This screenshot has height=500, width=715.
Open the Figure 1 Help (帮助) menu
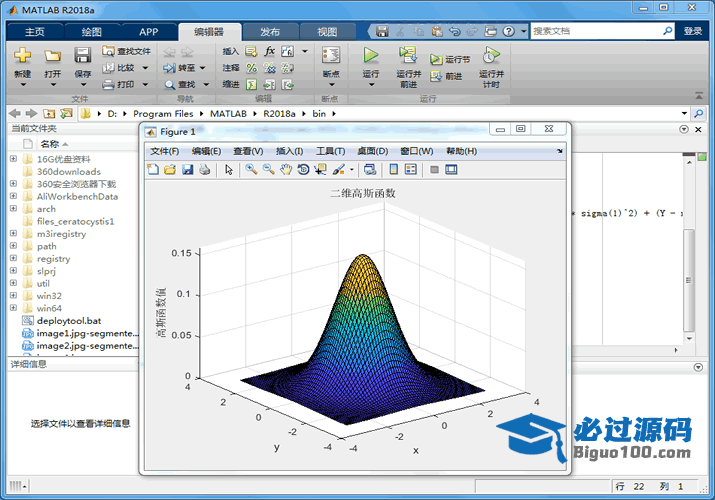tap(461, 151)
